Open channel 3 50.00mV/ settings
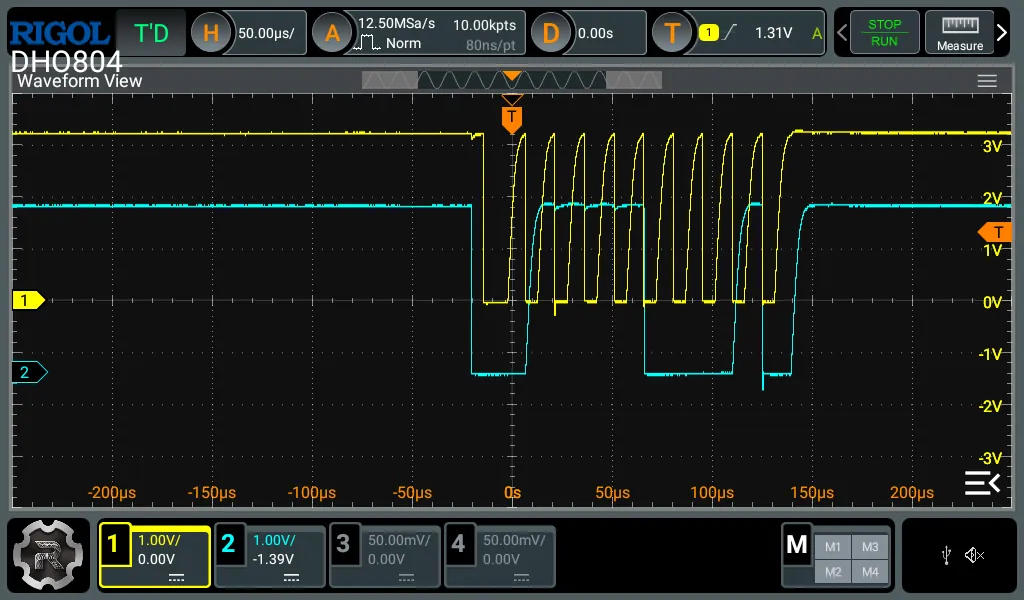 tap(399, 541)
